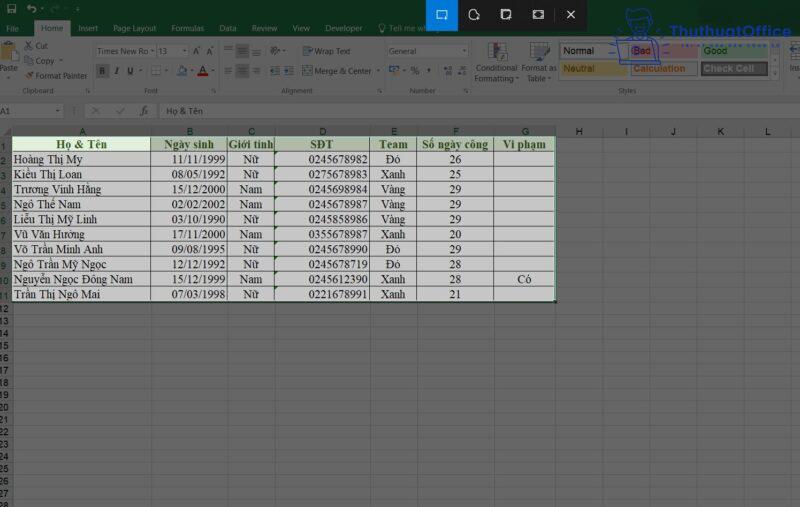
Task: Click the Fill Color paint bucket
Action: pos(182,71)
